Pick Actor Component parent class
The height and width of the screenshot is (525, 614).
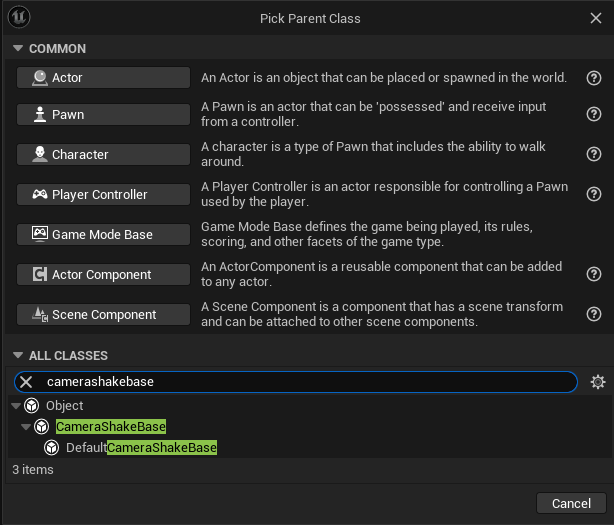[x=103, y=274]
